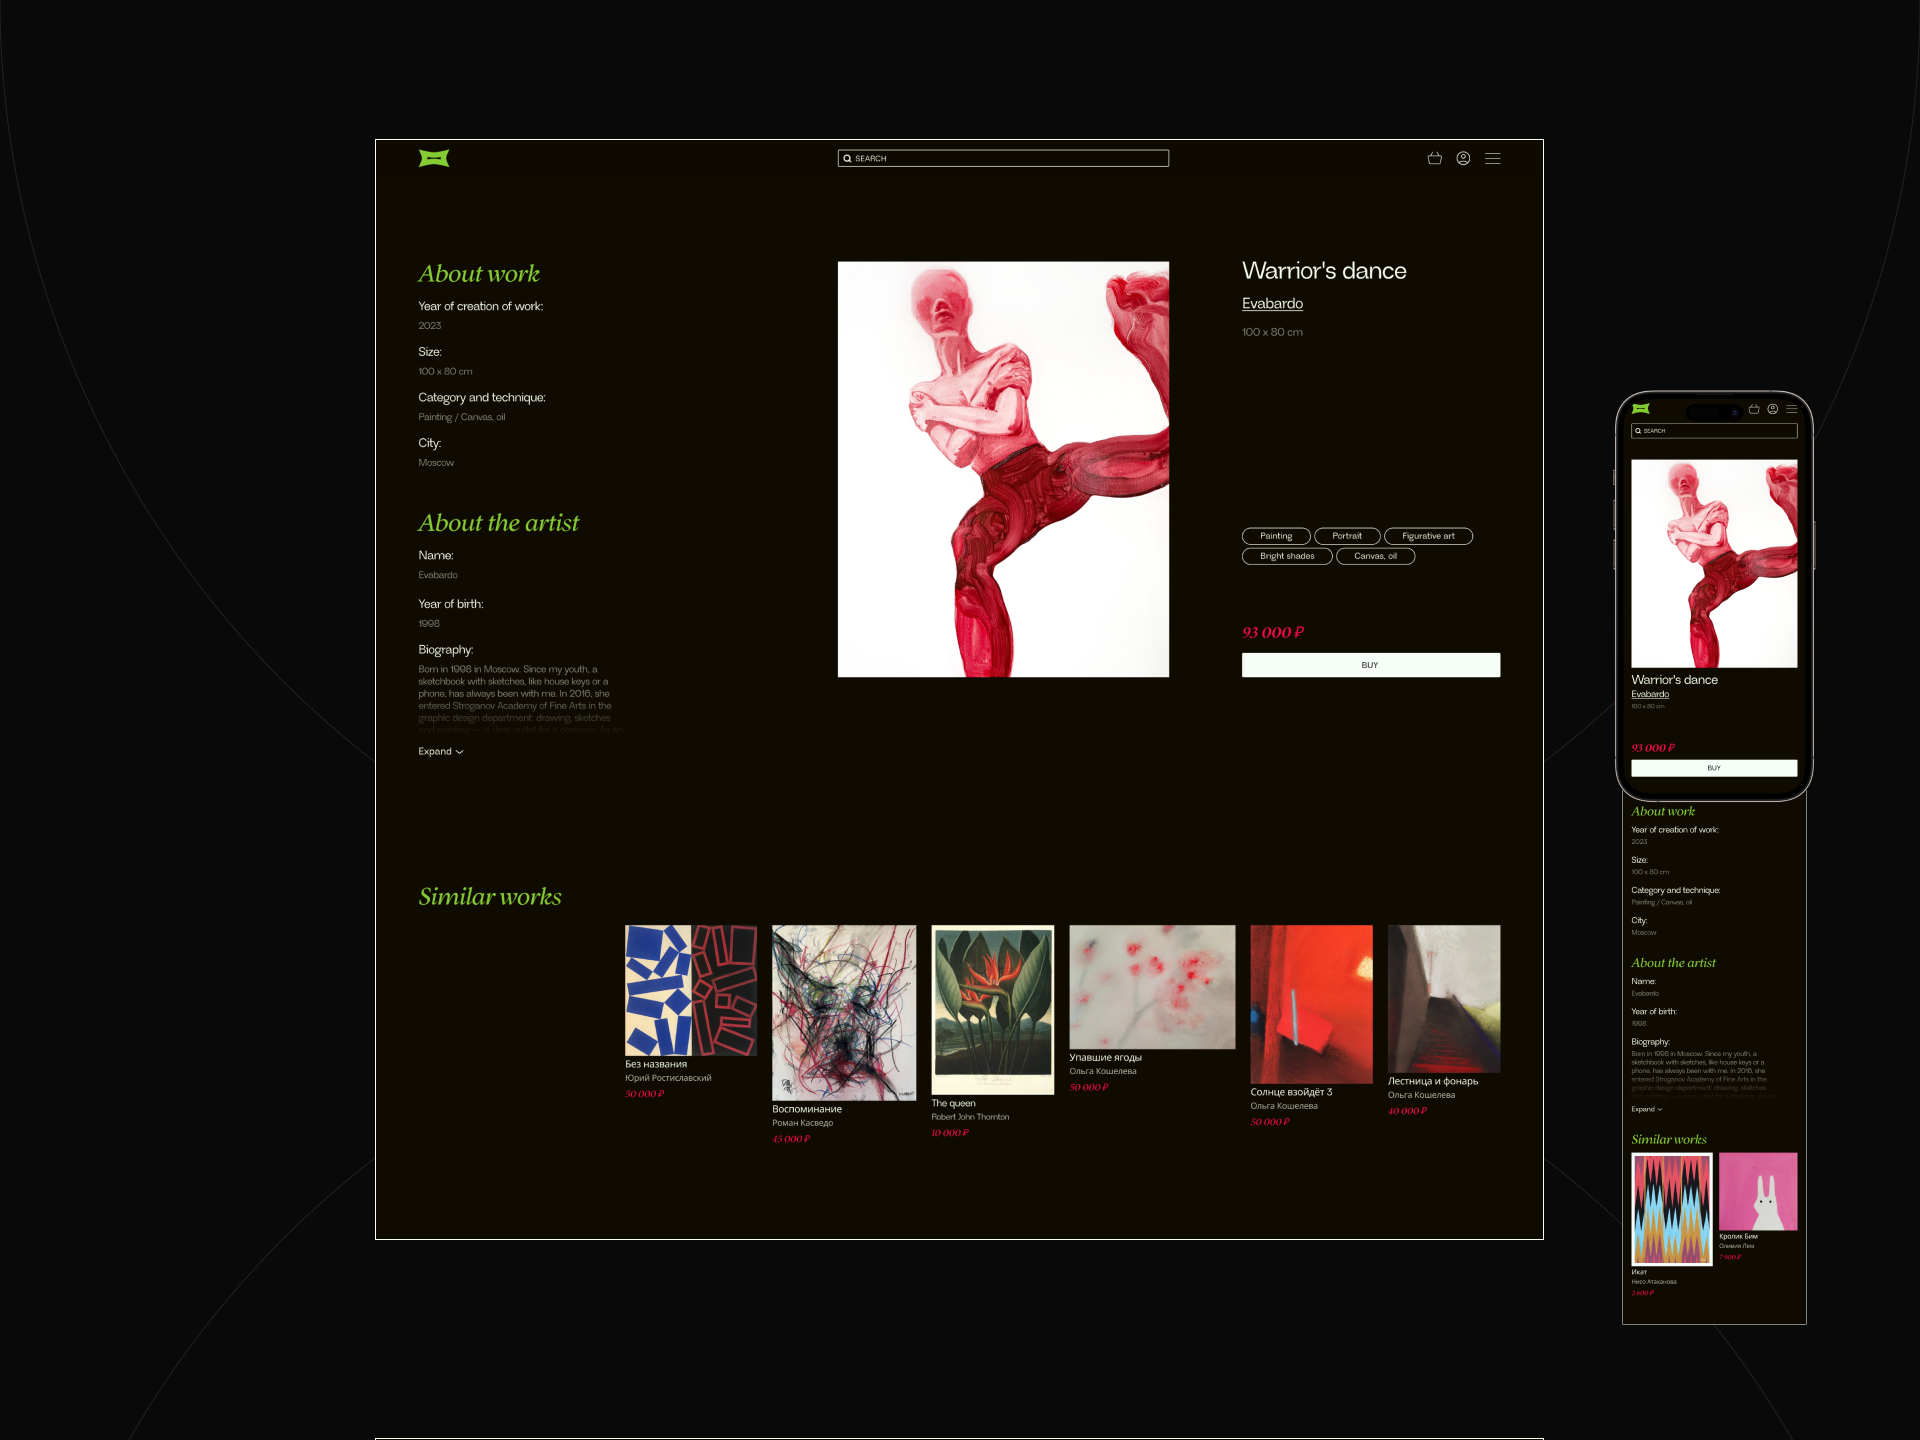Open the user profile icon in desktop header
Viewport: 1920px width, 1440px height.
pos(1463,158)
